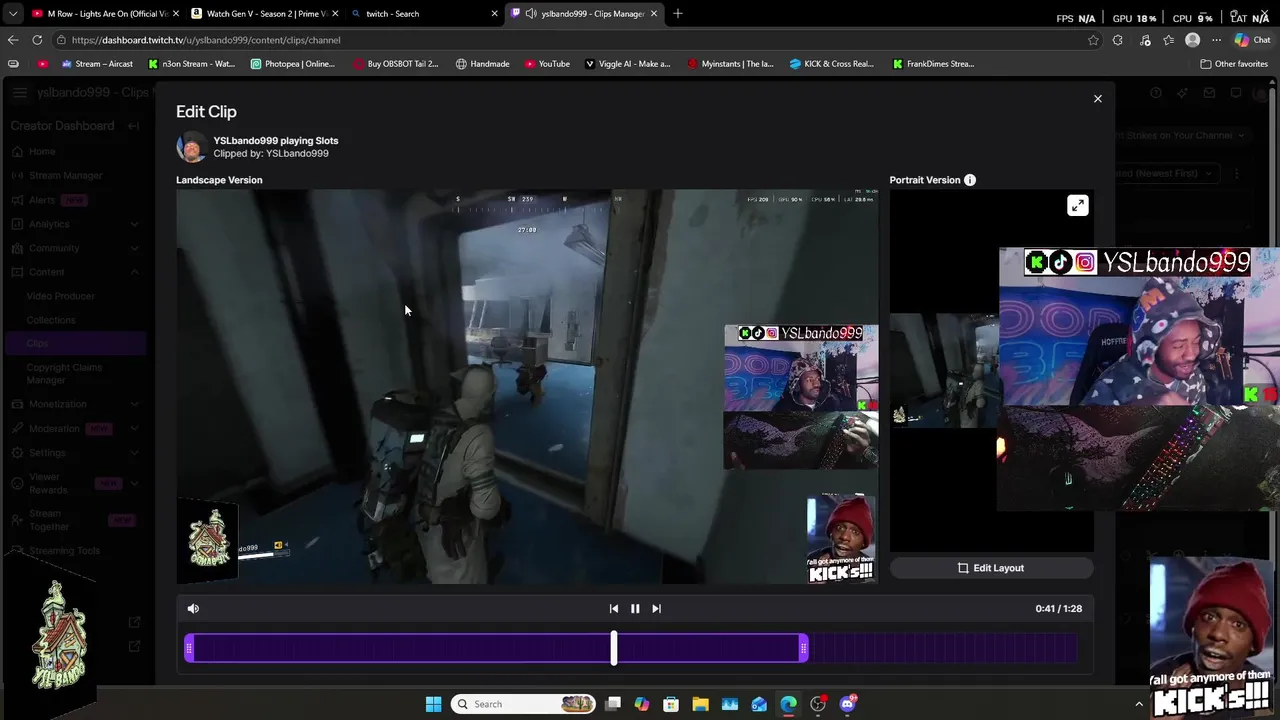Open the 'Buy OBSBOT Tail 2' bookmark
The height and width of the screenshot is (720, 1280).
[396, 64]
